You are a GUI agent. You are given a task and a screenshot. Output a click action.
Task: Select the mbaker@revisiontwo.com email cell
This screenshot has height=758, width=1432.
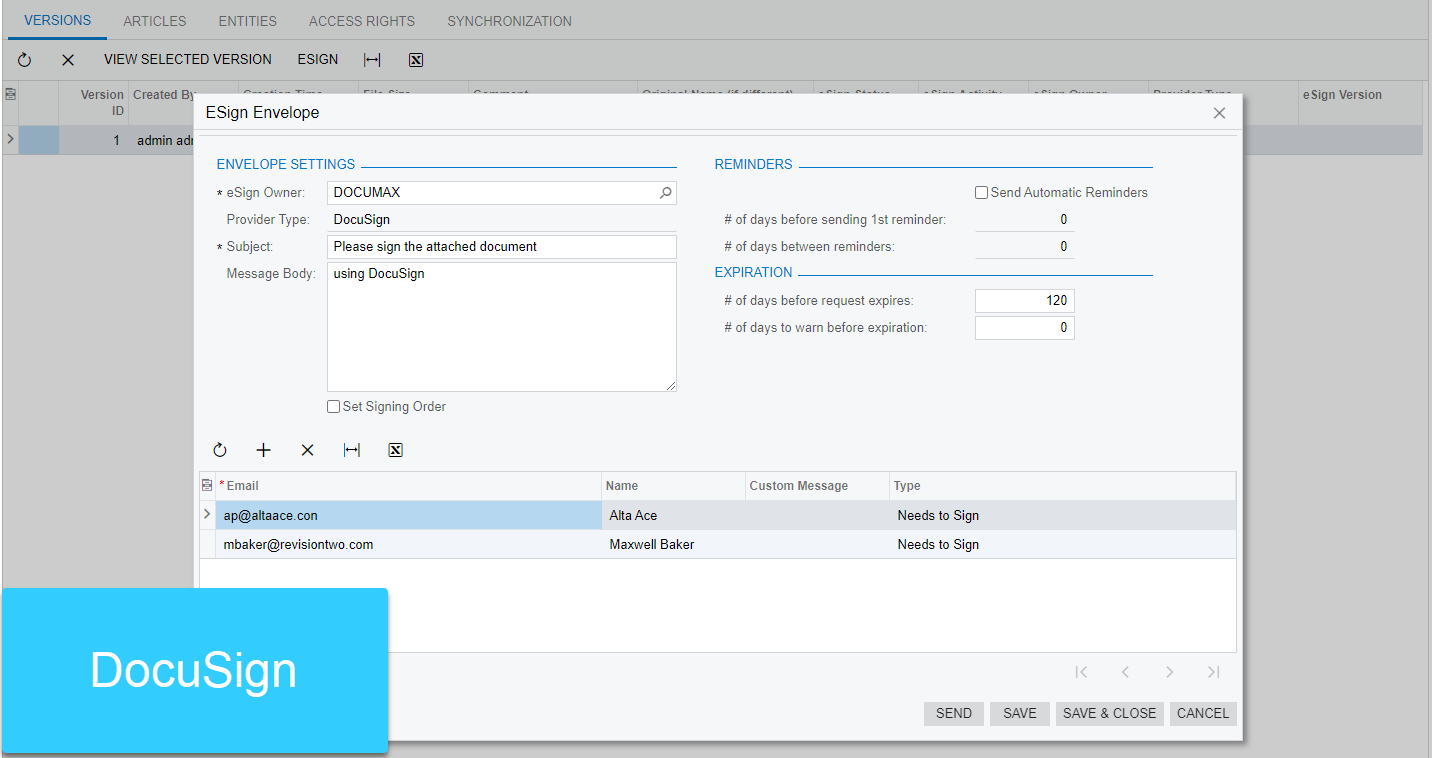click(x=408, y=545)
